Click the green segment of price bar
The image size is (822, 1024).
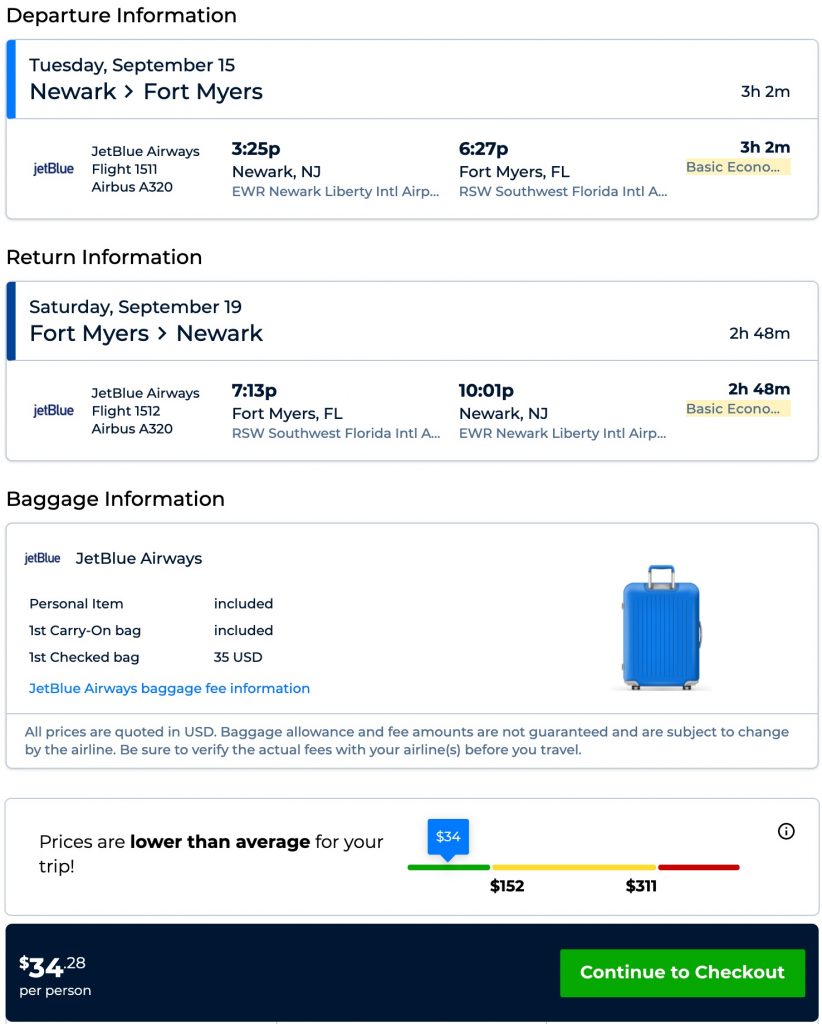[448, 867]
